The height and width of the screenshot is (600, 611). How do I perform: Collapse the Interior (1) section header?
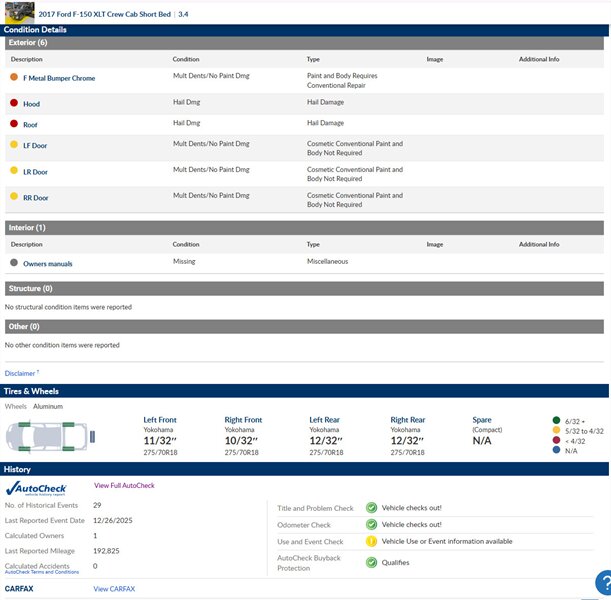point(304,228)
